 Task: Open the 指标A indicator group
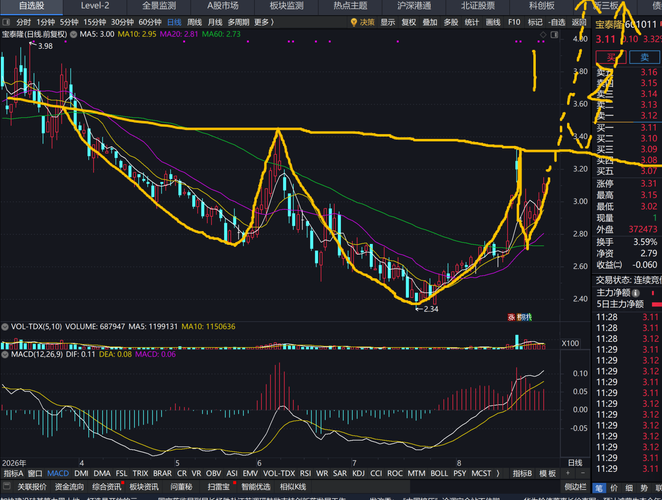pyautogui.click(x=14, y=473)
